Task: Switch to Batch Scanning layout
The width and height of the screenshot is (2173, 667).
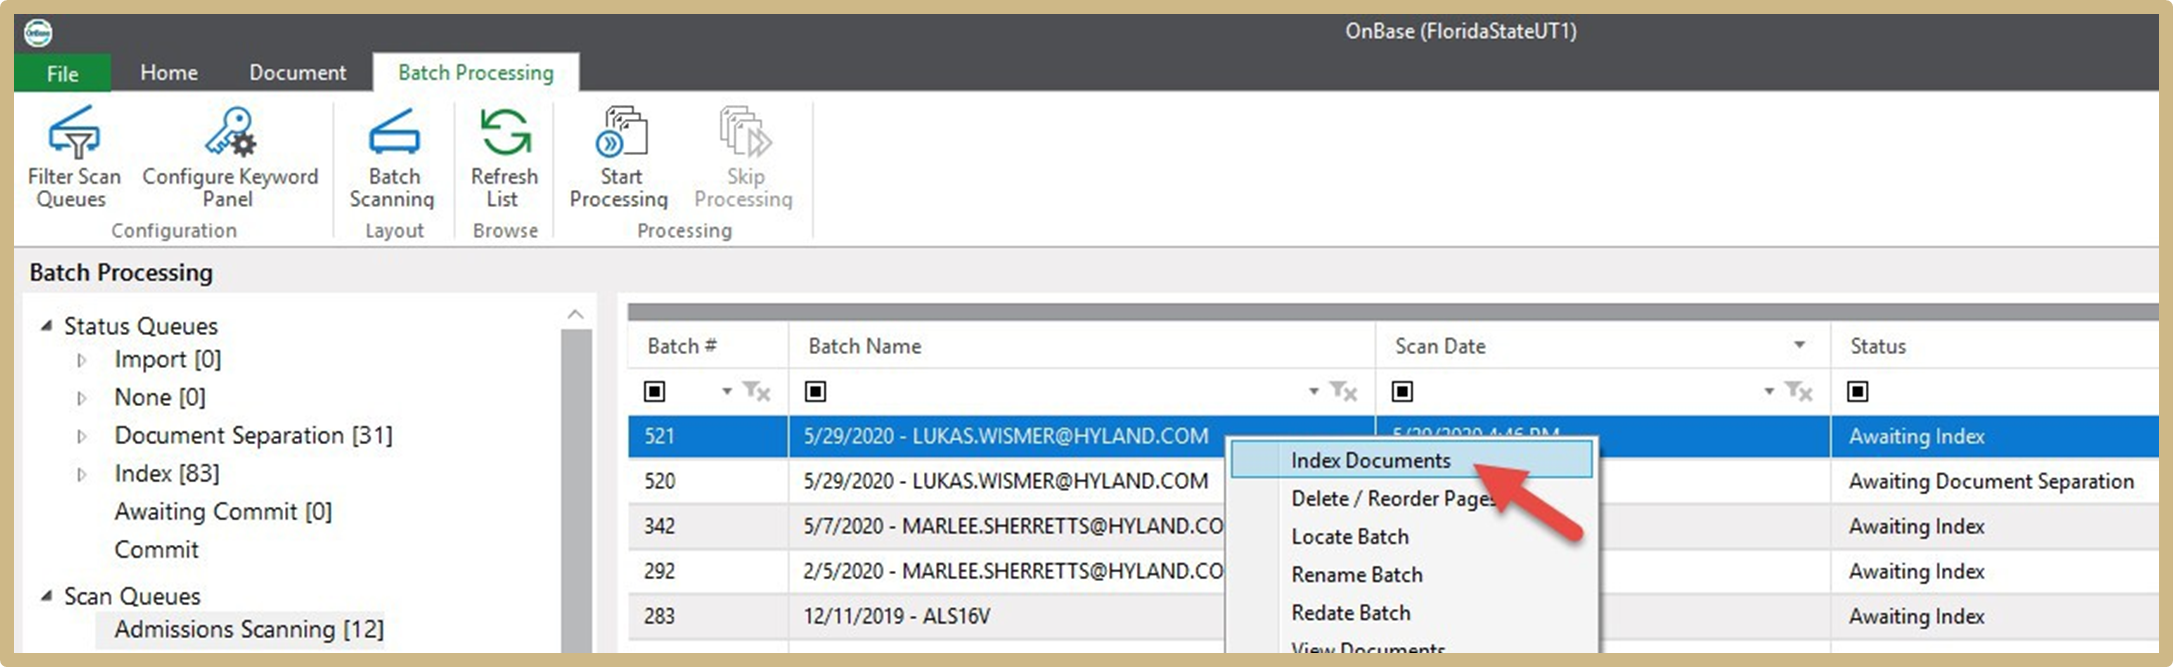Action: coord(393,157)
